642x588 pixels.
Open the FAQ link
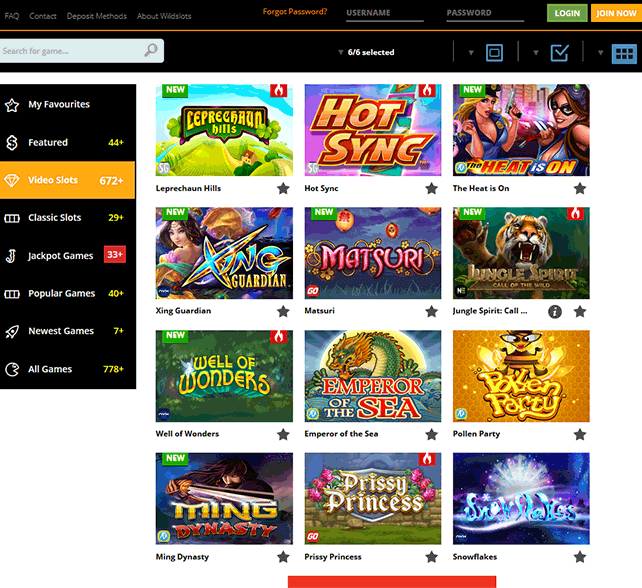[12, 16]
